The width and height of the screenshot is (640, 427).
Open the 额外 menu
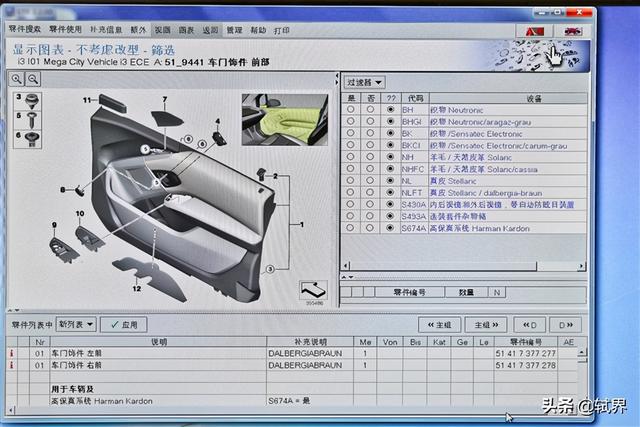point(138,30)
